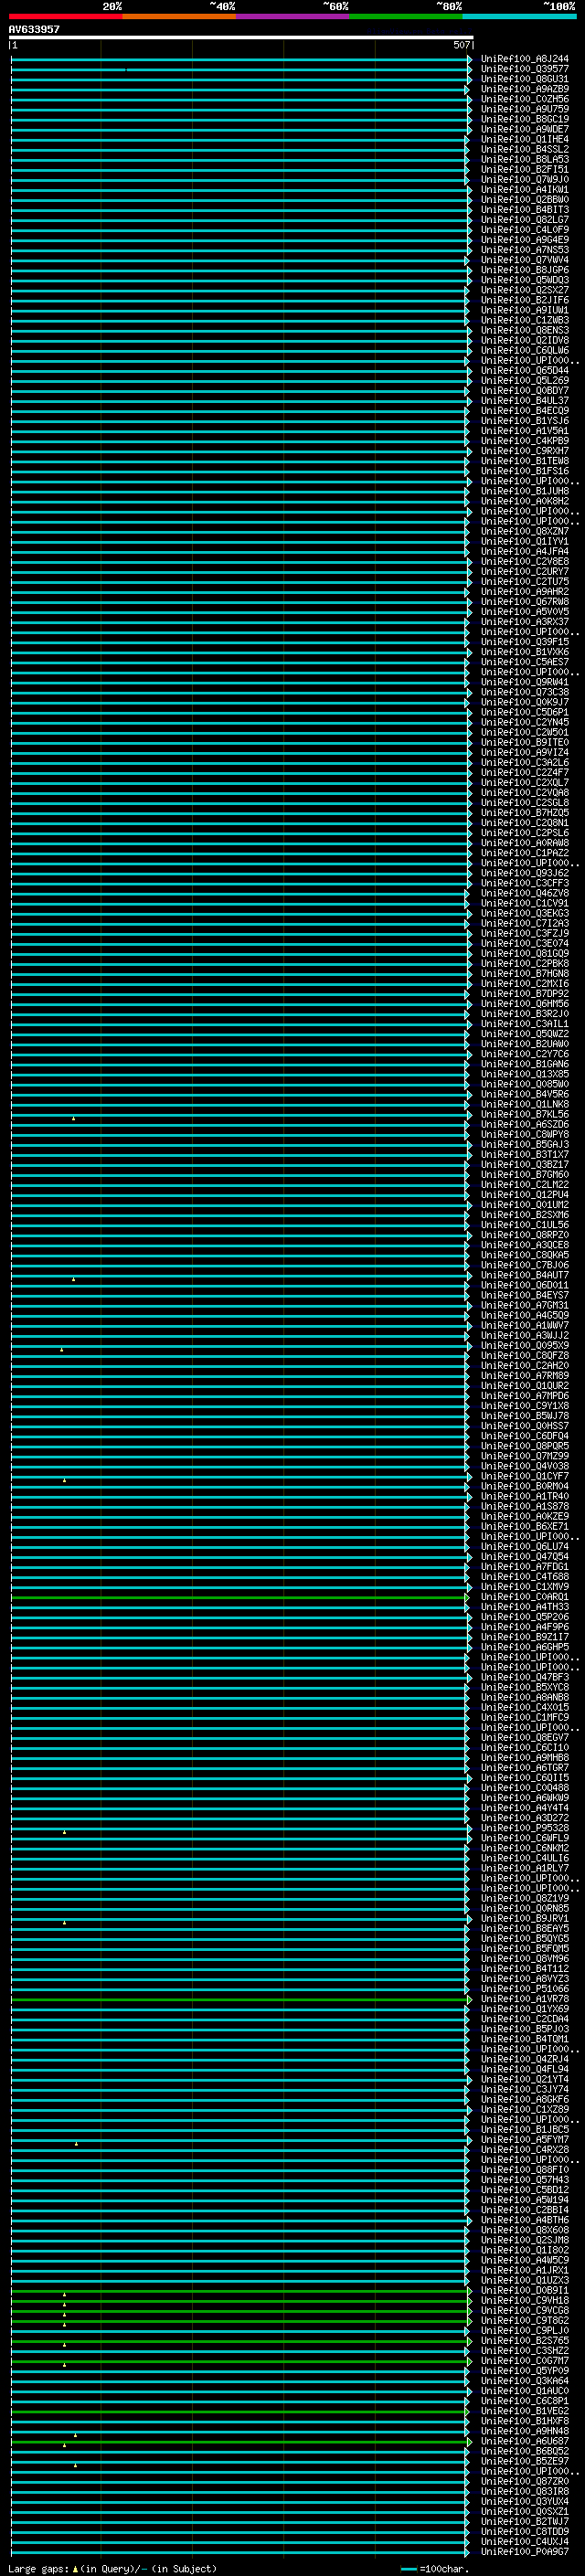The height and width of the screenshot is (2576, 585).
Task: Open hit UniRef100_B8GC19
Action: (x=525, y=119)
